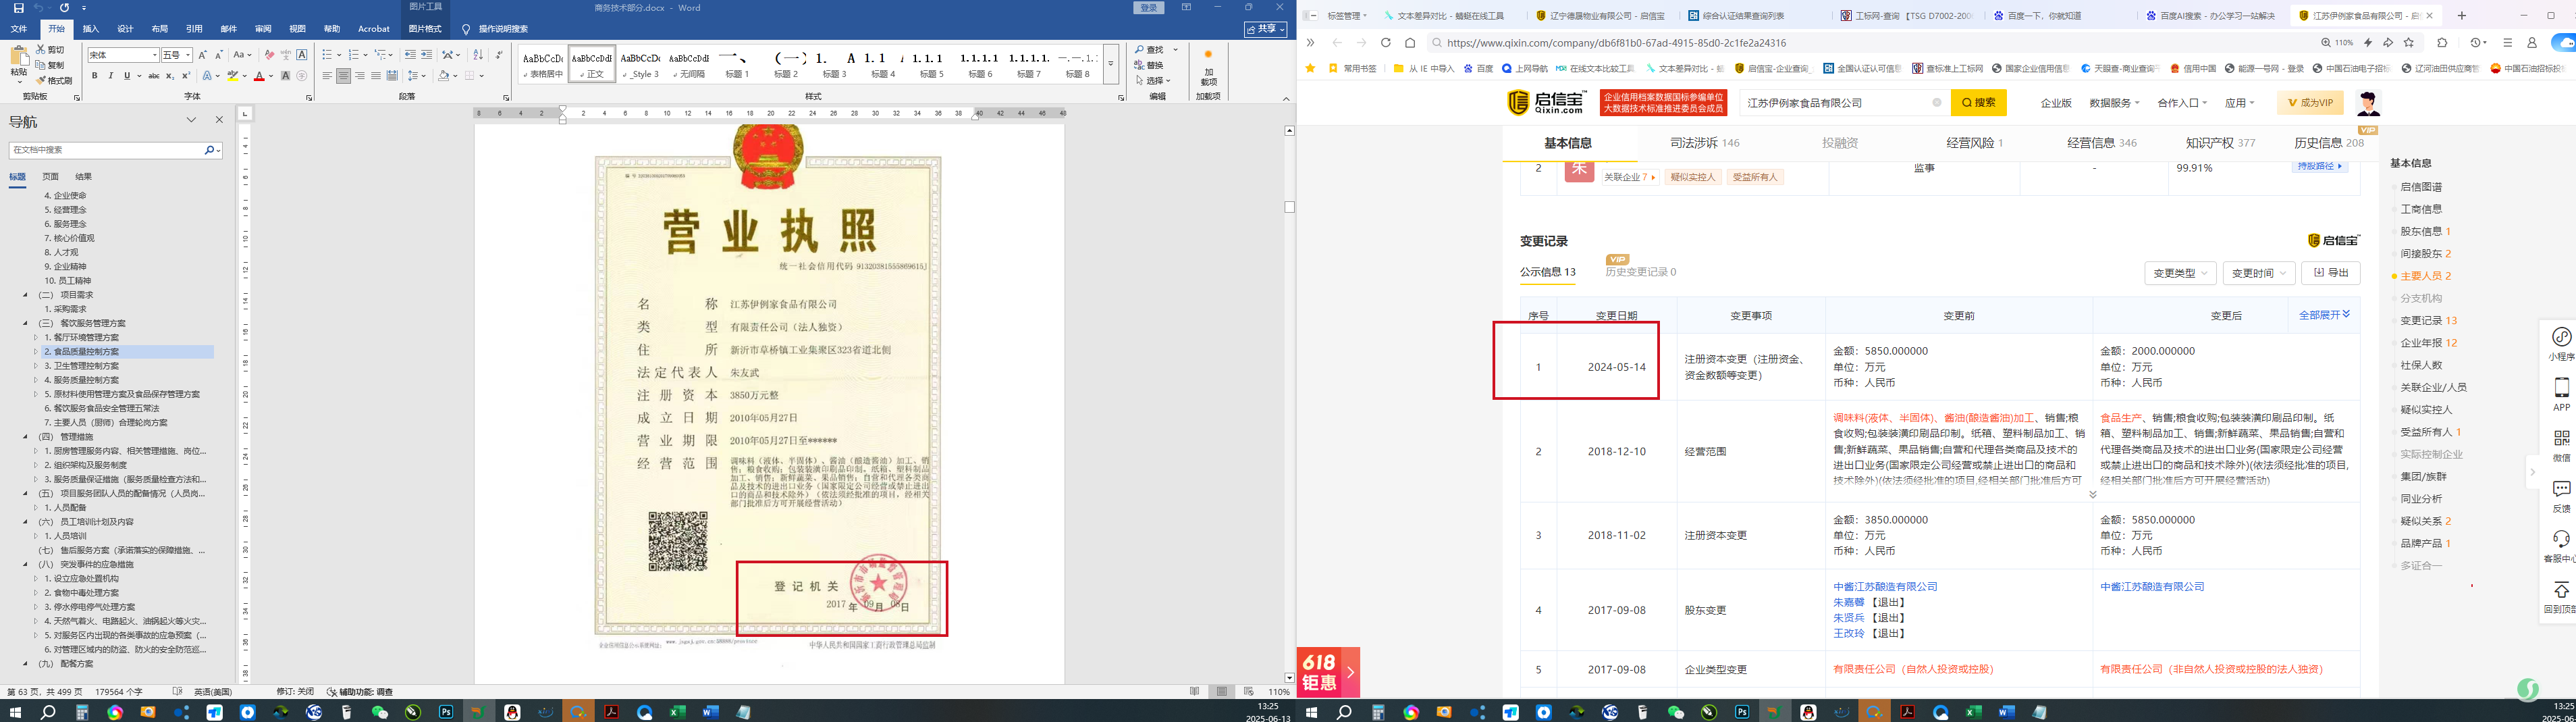Sort the selection with the A-Z sort icon
The height and width of the screenshot is (722, 2576).
pyautogui.click(x=478, y=55)
